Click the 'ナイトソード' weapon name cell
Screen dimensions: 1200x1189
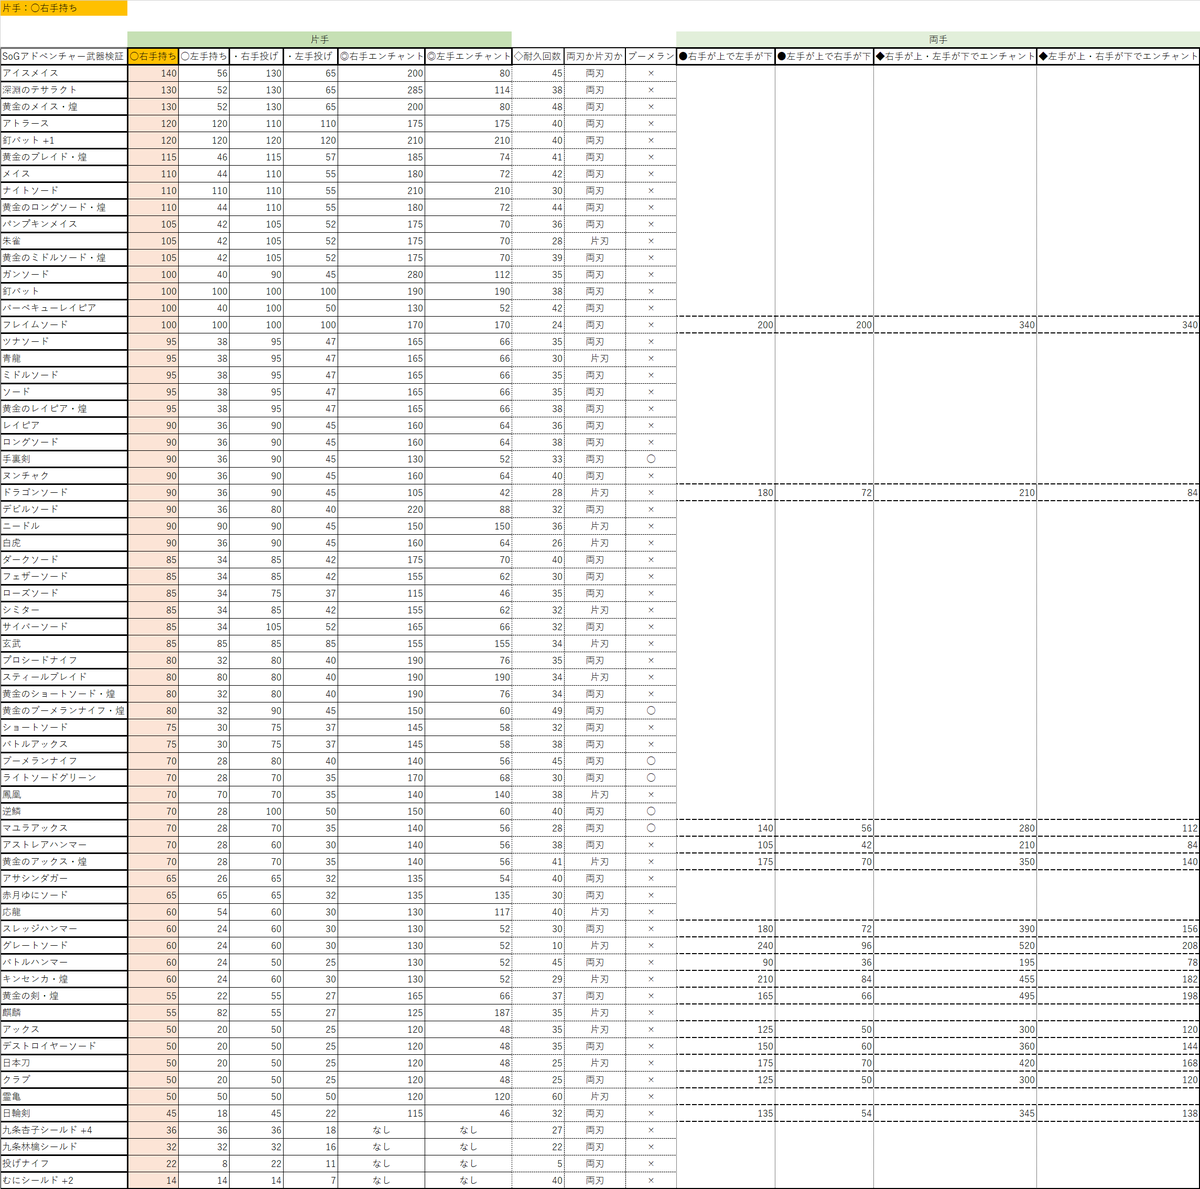click(x=64, y=190)
